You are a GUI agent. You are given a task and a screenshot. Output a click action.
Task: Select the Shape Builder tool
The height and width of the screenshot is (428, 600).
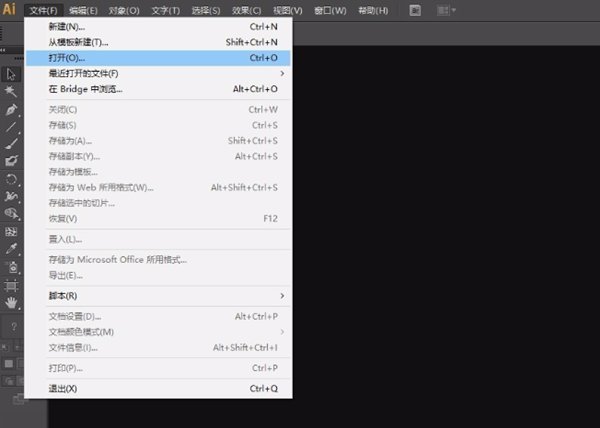tap(11, 213)
